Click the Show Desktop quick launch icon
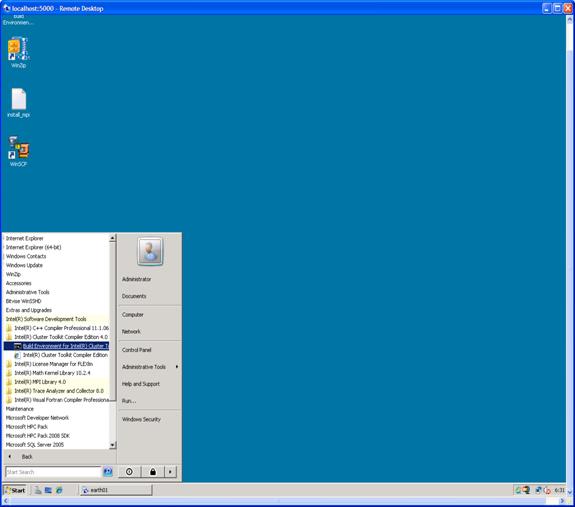575x507 pixels. coord(48,490)
